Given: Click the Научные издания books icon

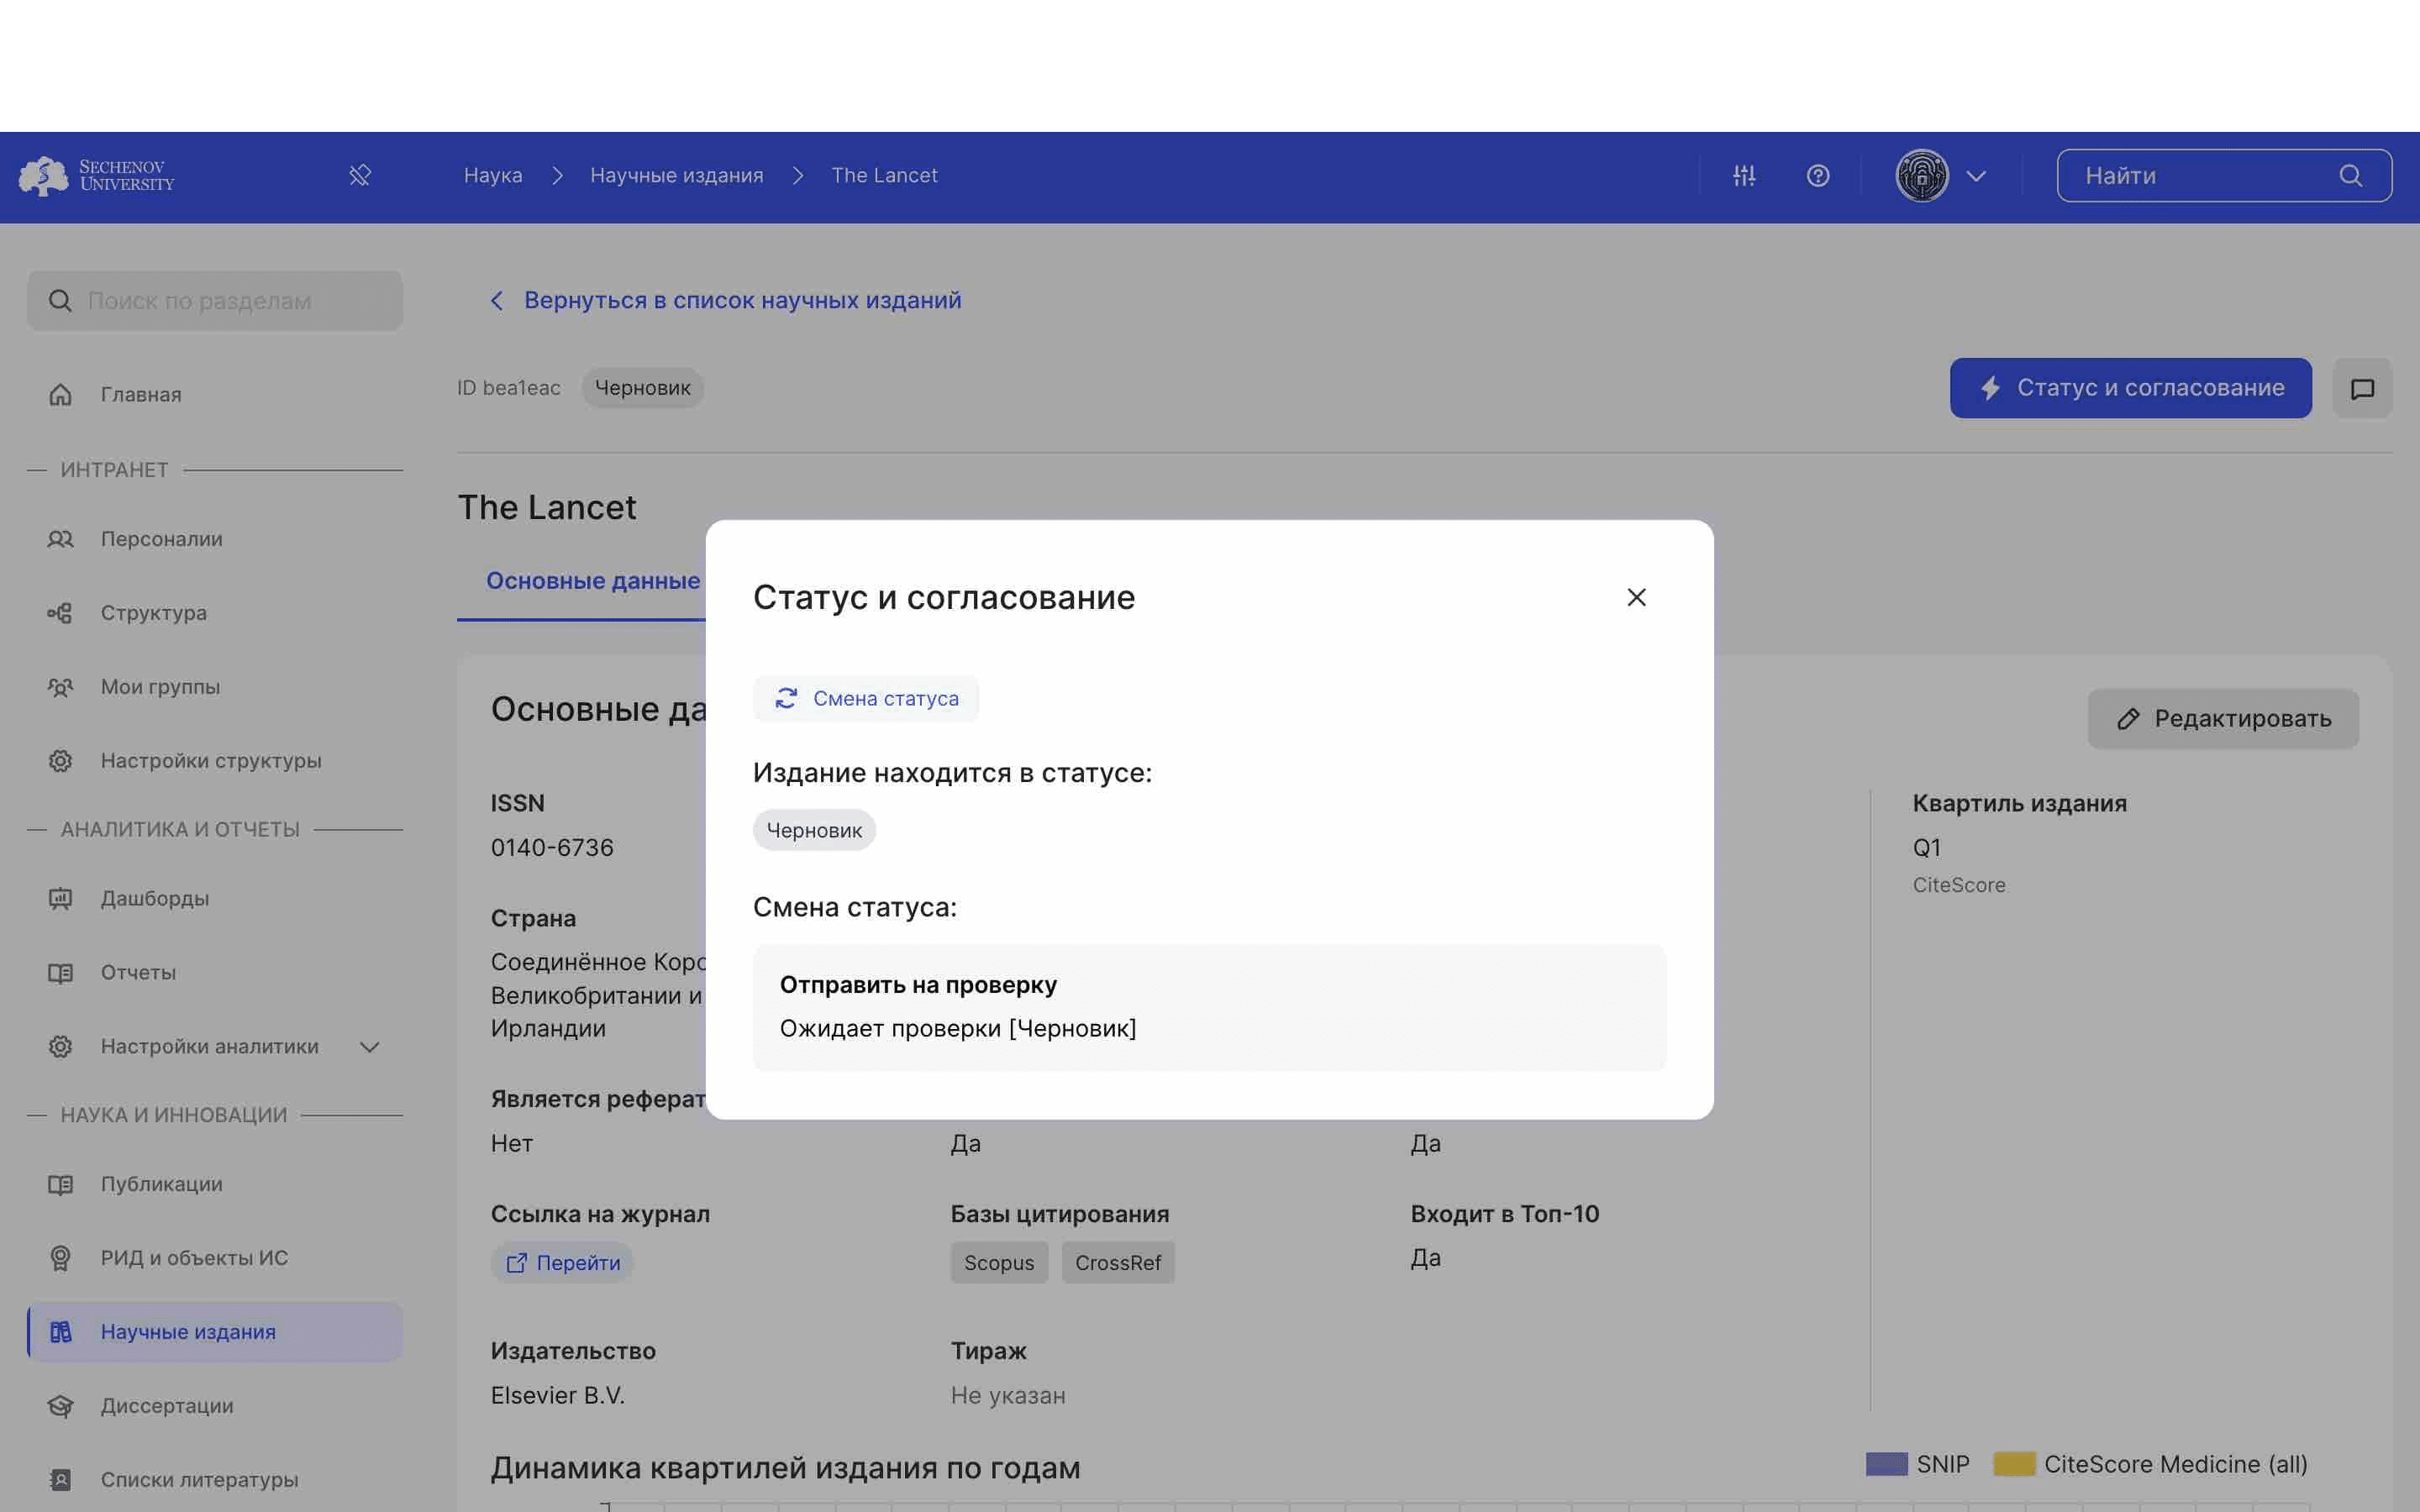Looking at the screenshot, I should point(61,1332).
